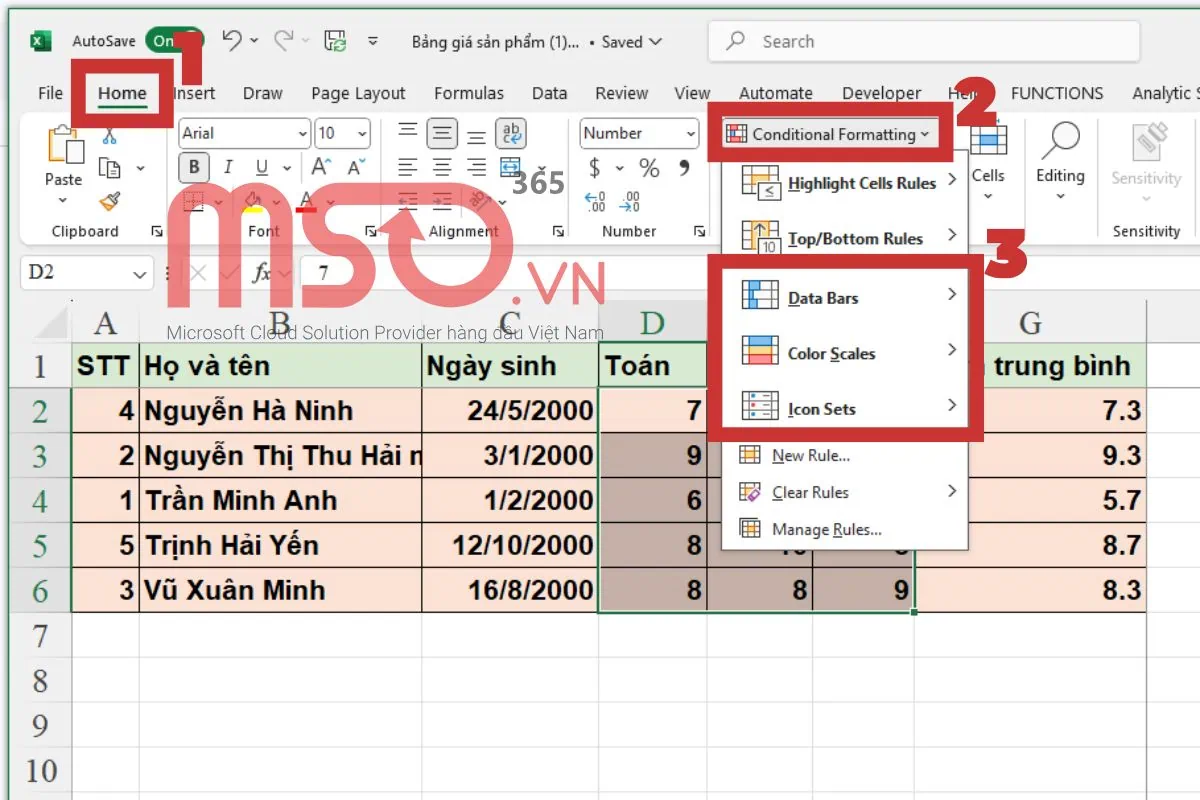This screenshot has height=800, width=1200.
Task: Click the Wrap Text icon
Action: (x=512, y=134)
